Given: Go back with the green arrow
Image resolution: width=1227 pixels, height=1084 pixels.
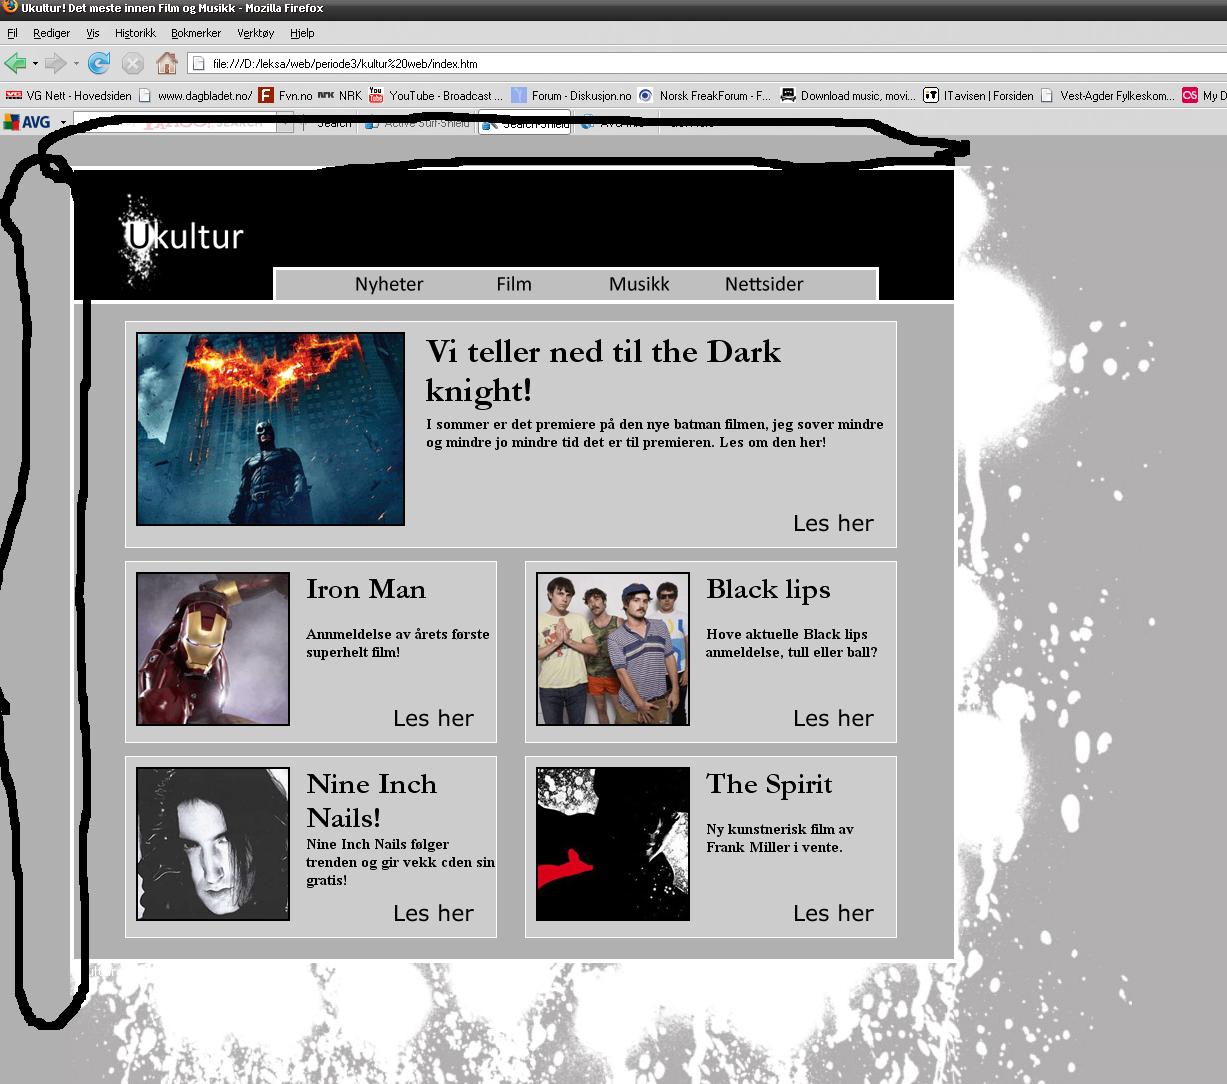Looking at the screenshot, I should pos(15,63).
